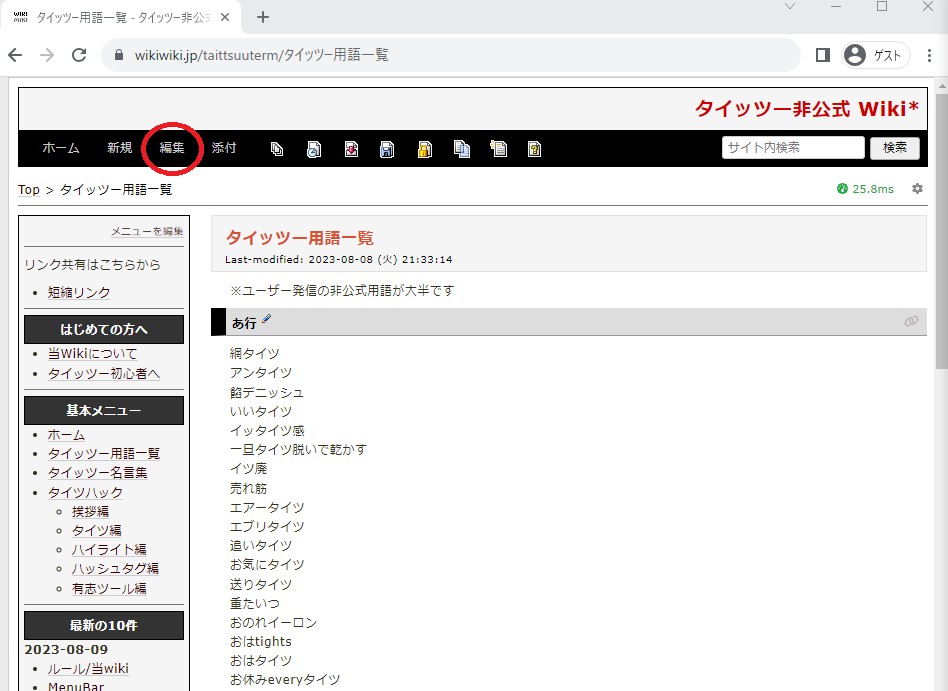Edit the あ行 section with the pencil icon
Screen dimensions: 948x691
coord(267,320)
